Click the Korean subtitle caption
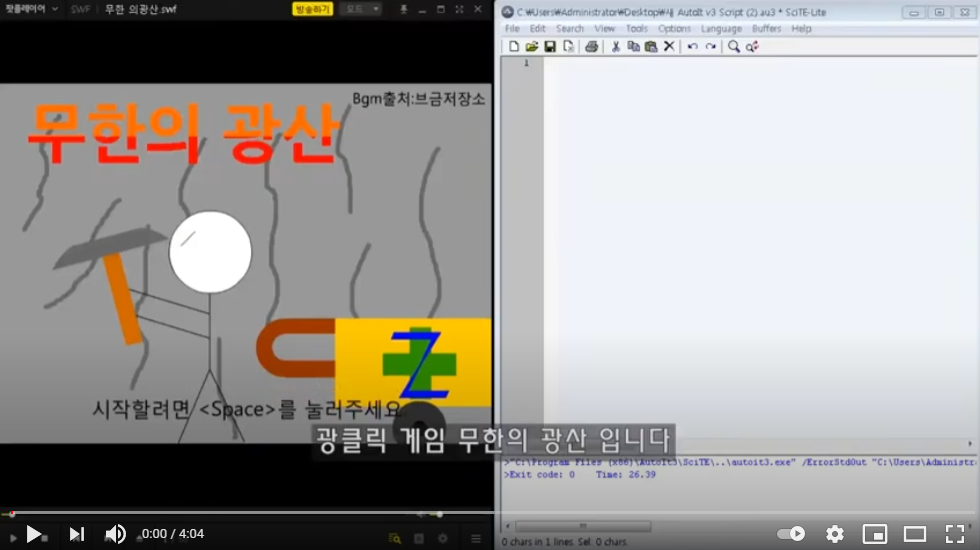This screenshot has height=550, width=980. coord(493,441)
